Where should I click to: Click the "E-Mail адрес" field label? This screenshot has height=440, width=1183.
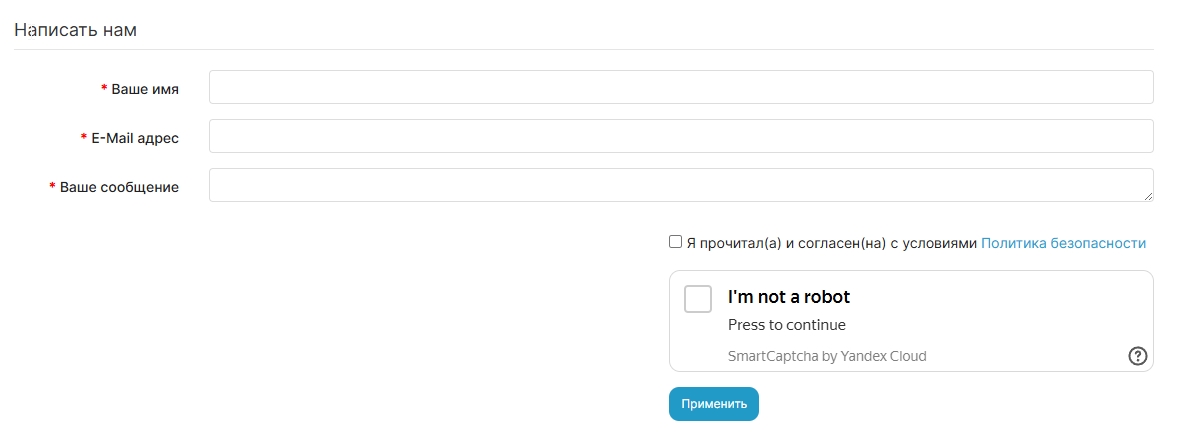135,138
